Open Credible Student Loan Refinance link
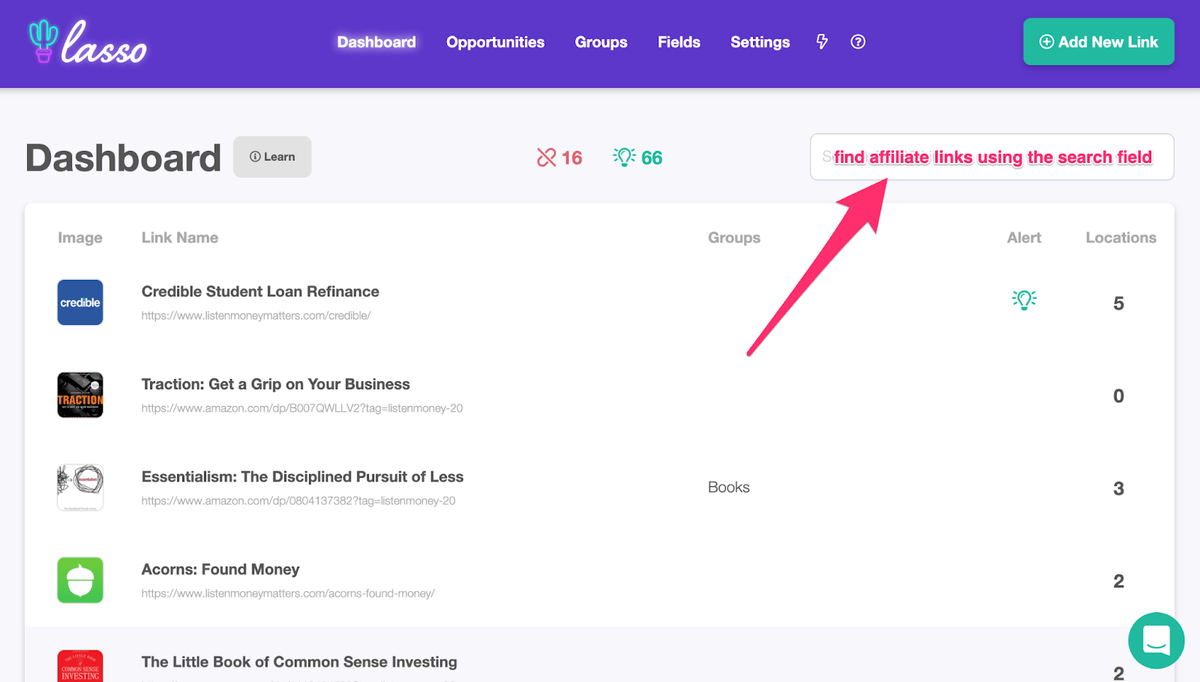 pos(260,291)
